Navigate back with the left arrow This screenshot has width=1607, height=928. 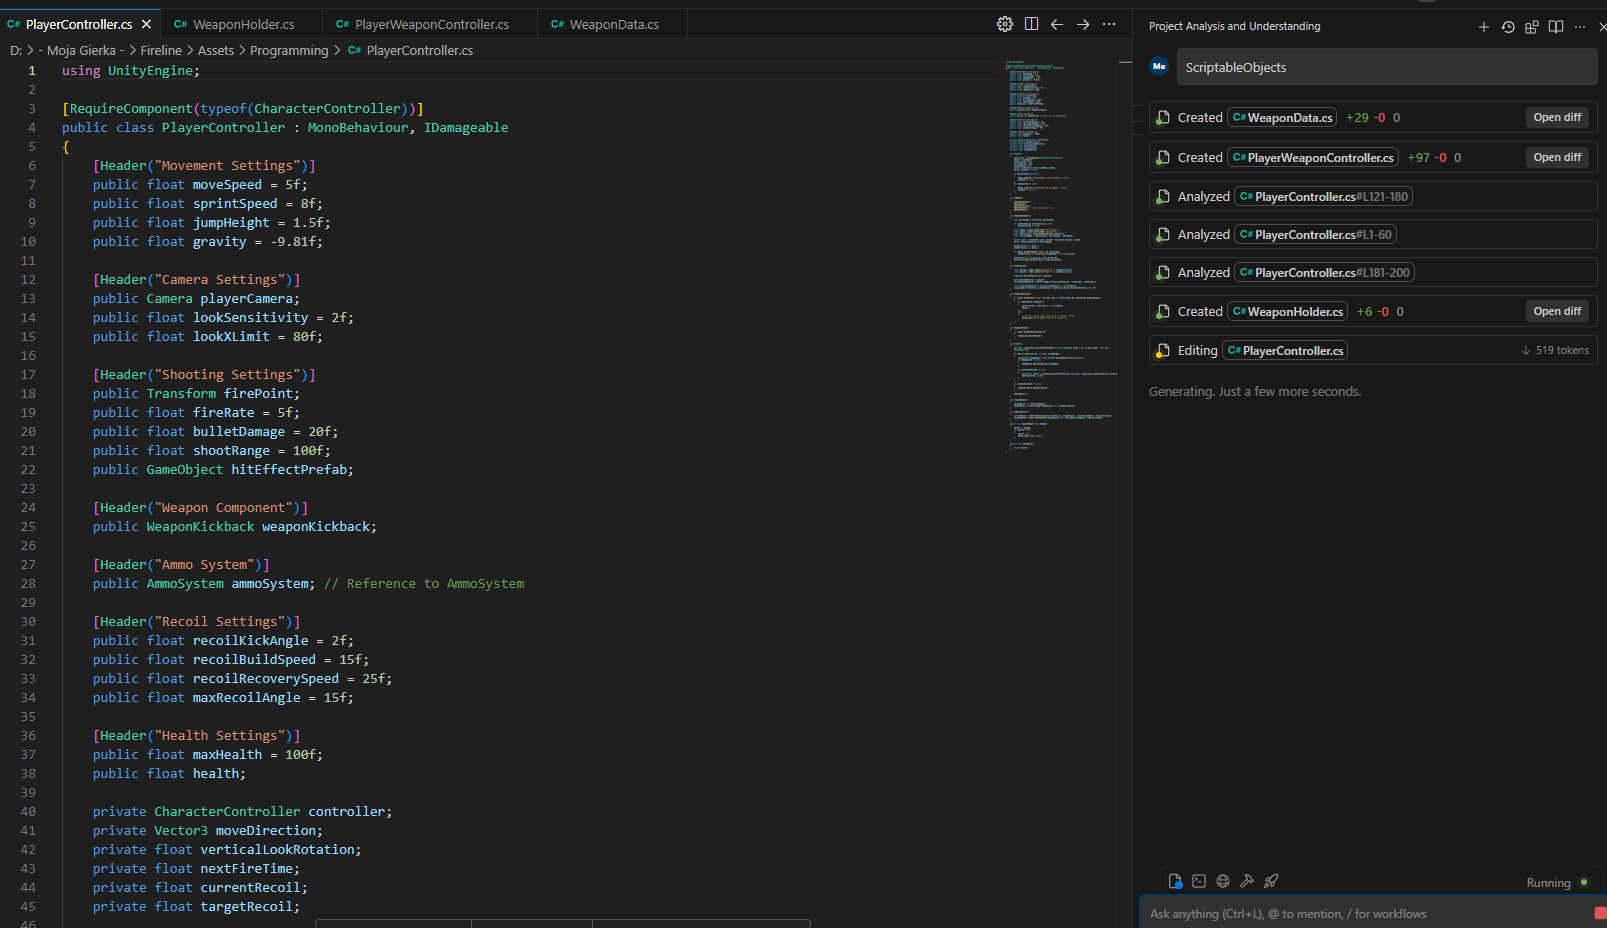1057,24
